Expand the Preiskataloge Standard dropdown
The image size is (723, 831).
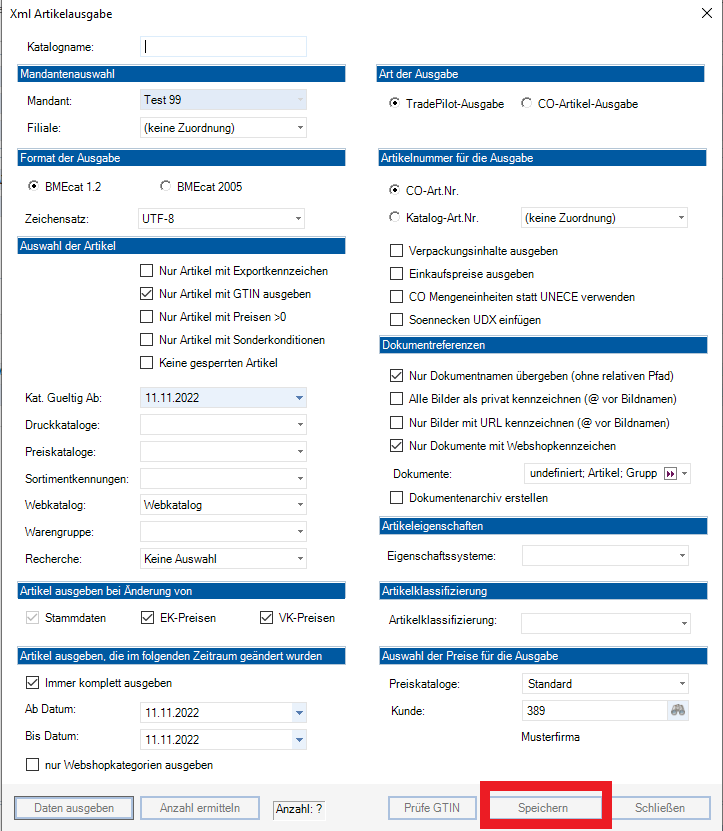point(681,684)
